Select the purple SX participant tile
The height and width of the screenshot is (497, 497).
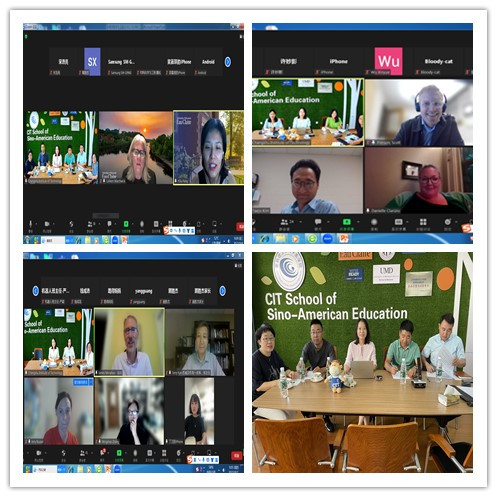92,62
